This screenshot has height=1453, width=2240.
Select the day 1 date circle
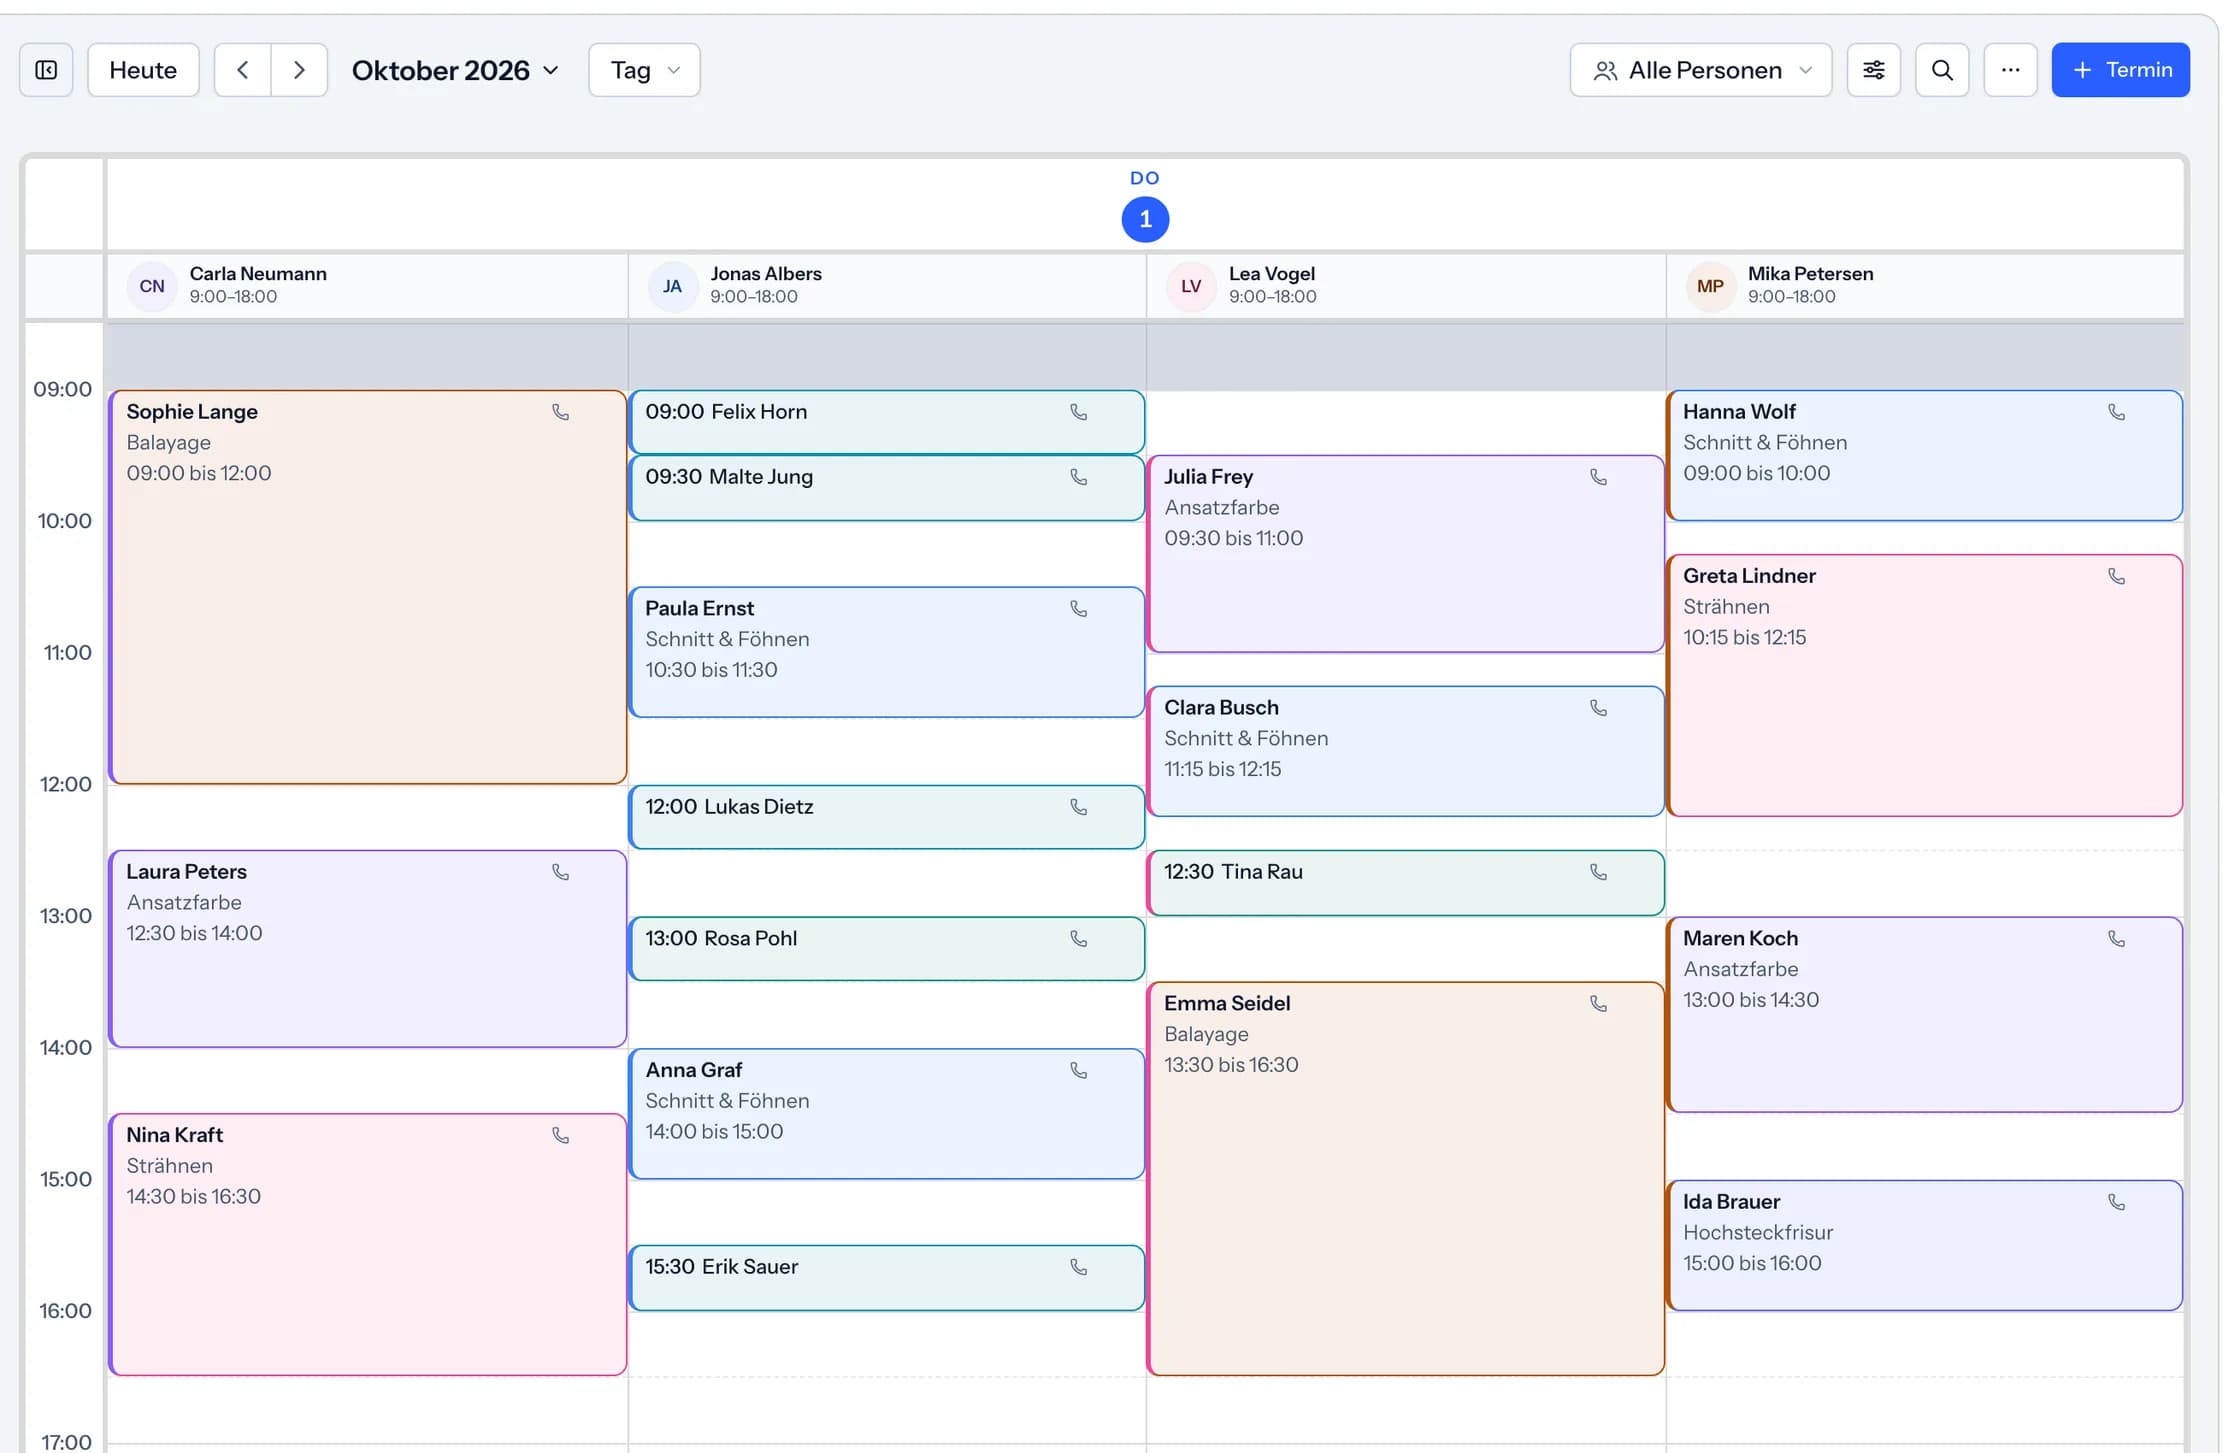pos(1145,219)
